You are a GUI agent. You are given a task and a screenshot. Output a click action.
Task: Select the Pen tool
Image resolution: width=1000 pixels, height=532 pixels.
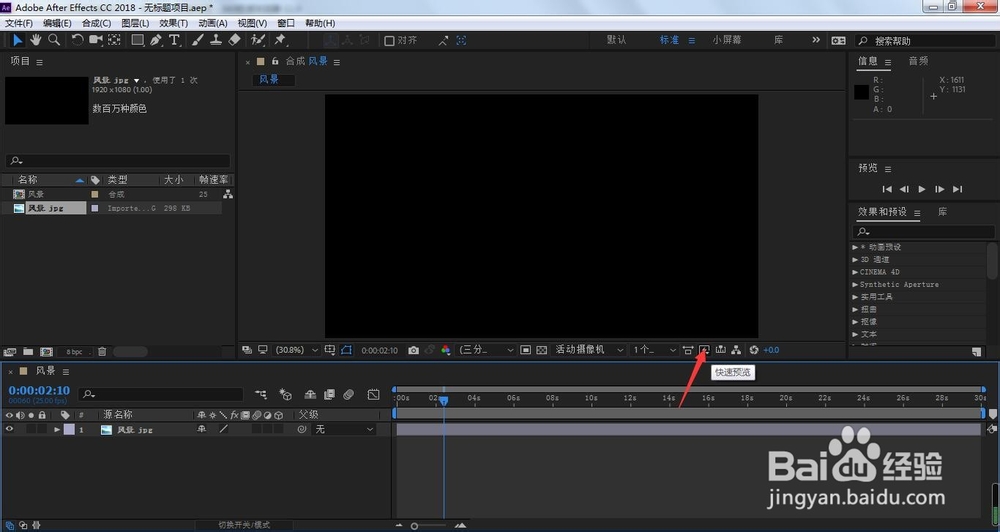click(x=156, y=40)
